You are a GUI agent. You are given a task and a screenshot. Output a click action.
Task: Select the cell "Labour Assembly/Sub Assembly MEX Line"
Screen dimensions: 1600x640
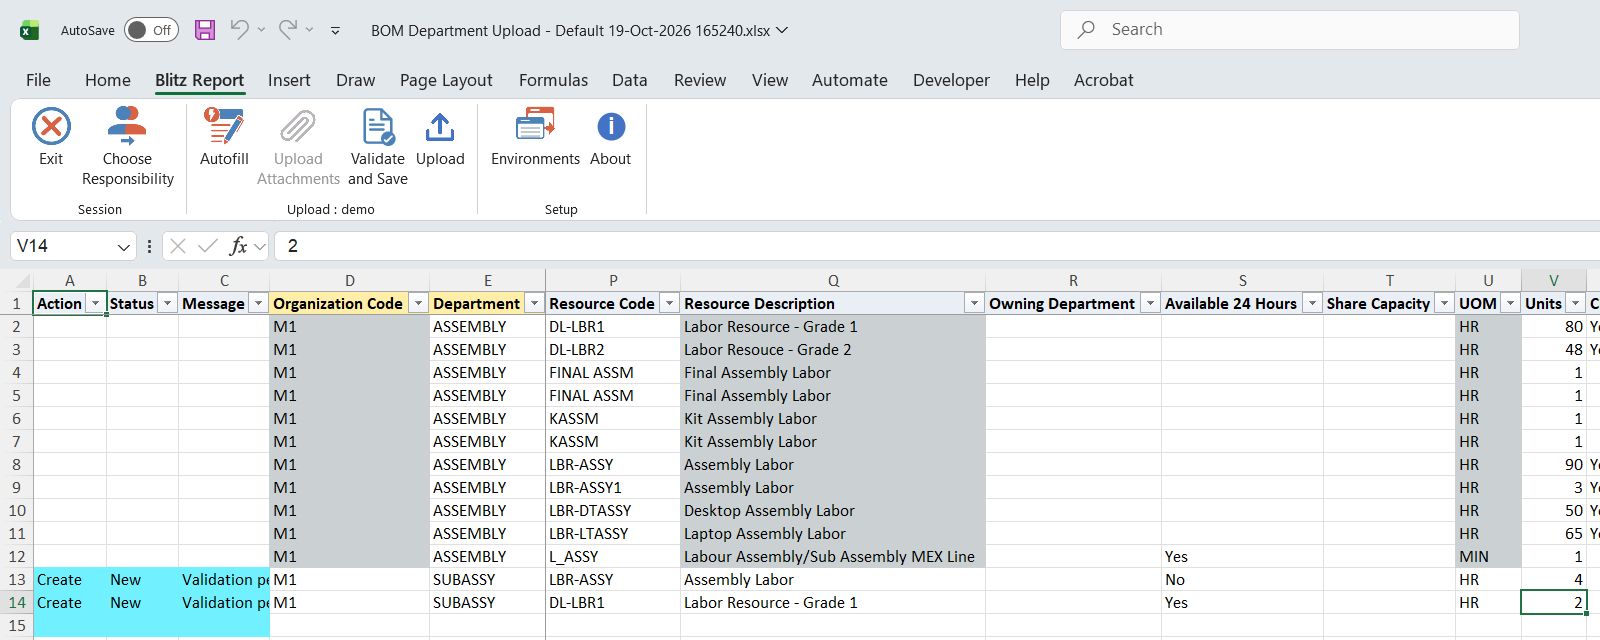pyautogui.click(x=833, y=557)
